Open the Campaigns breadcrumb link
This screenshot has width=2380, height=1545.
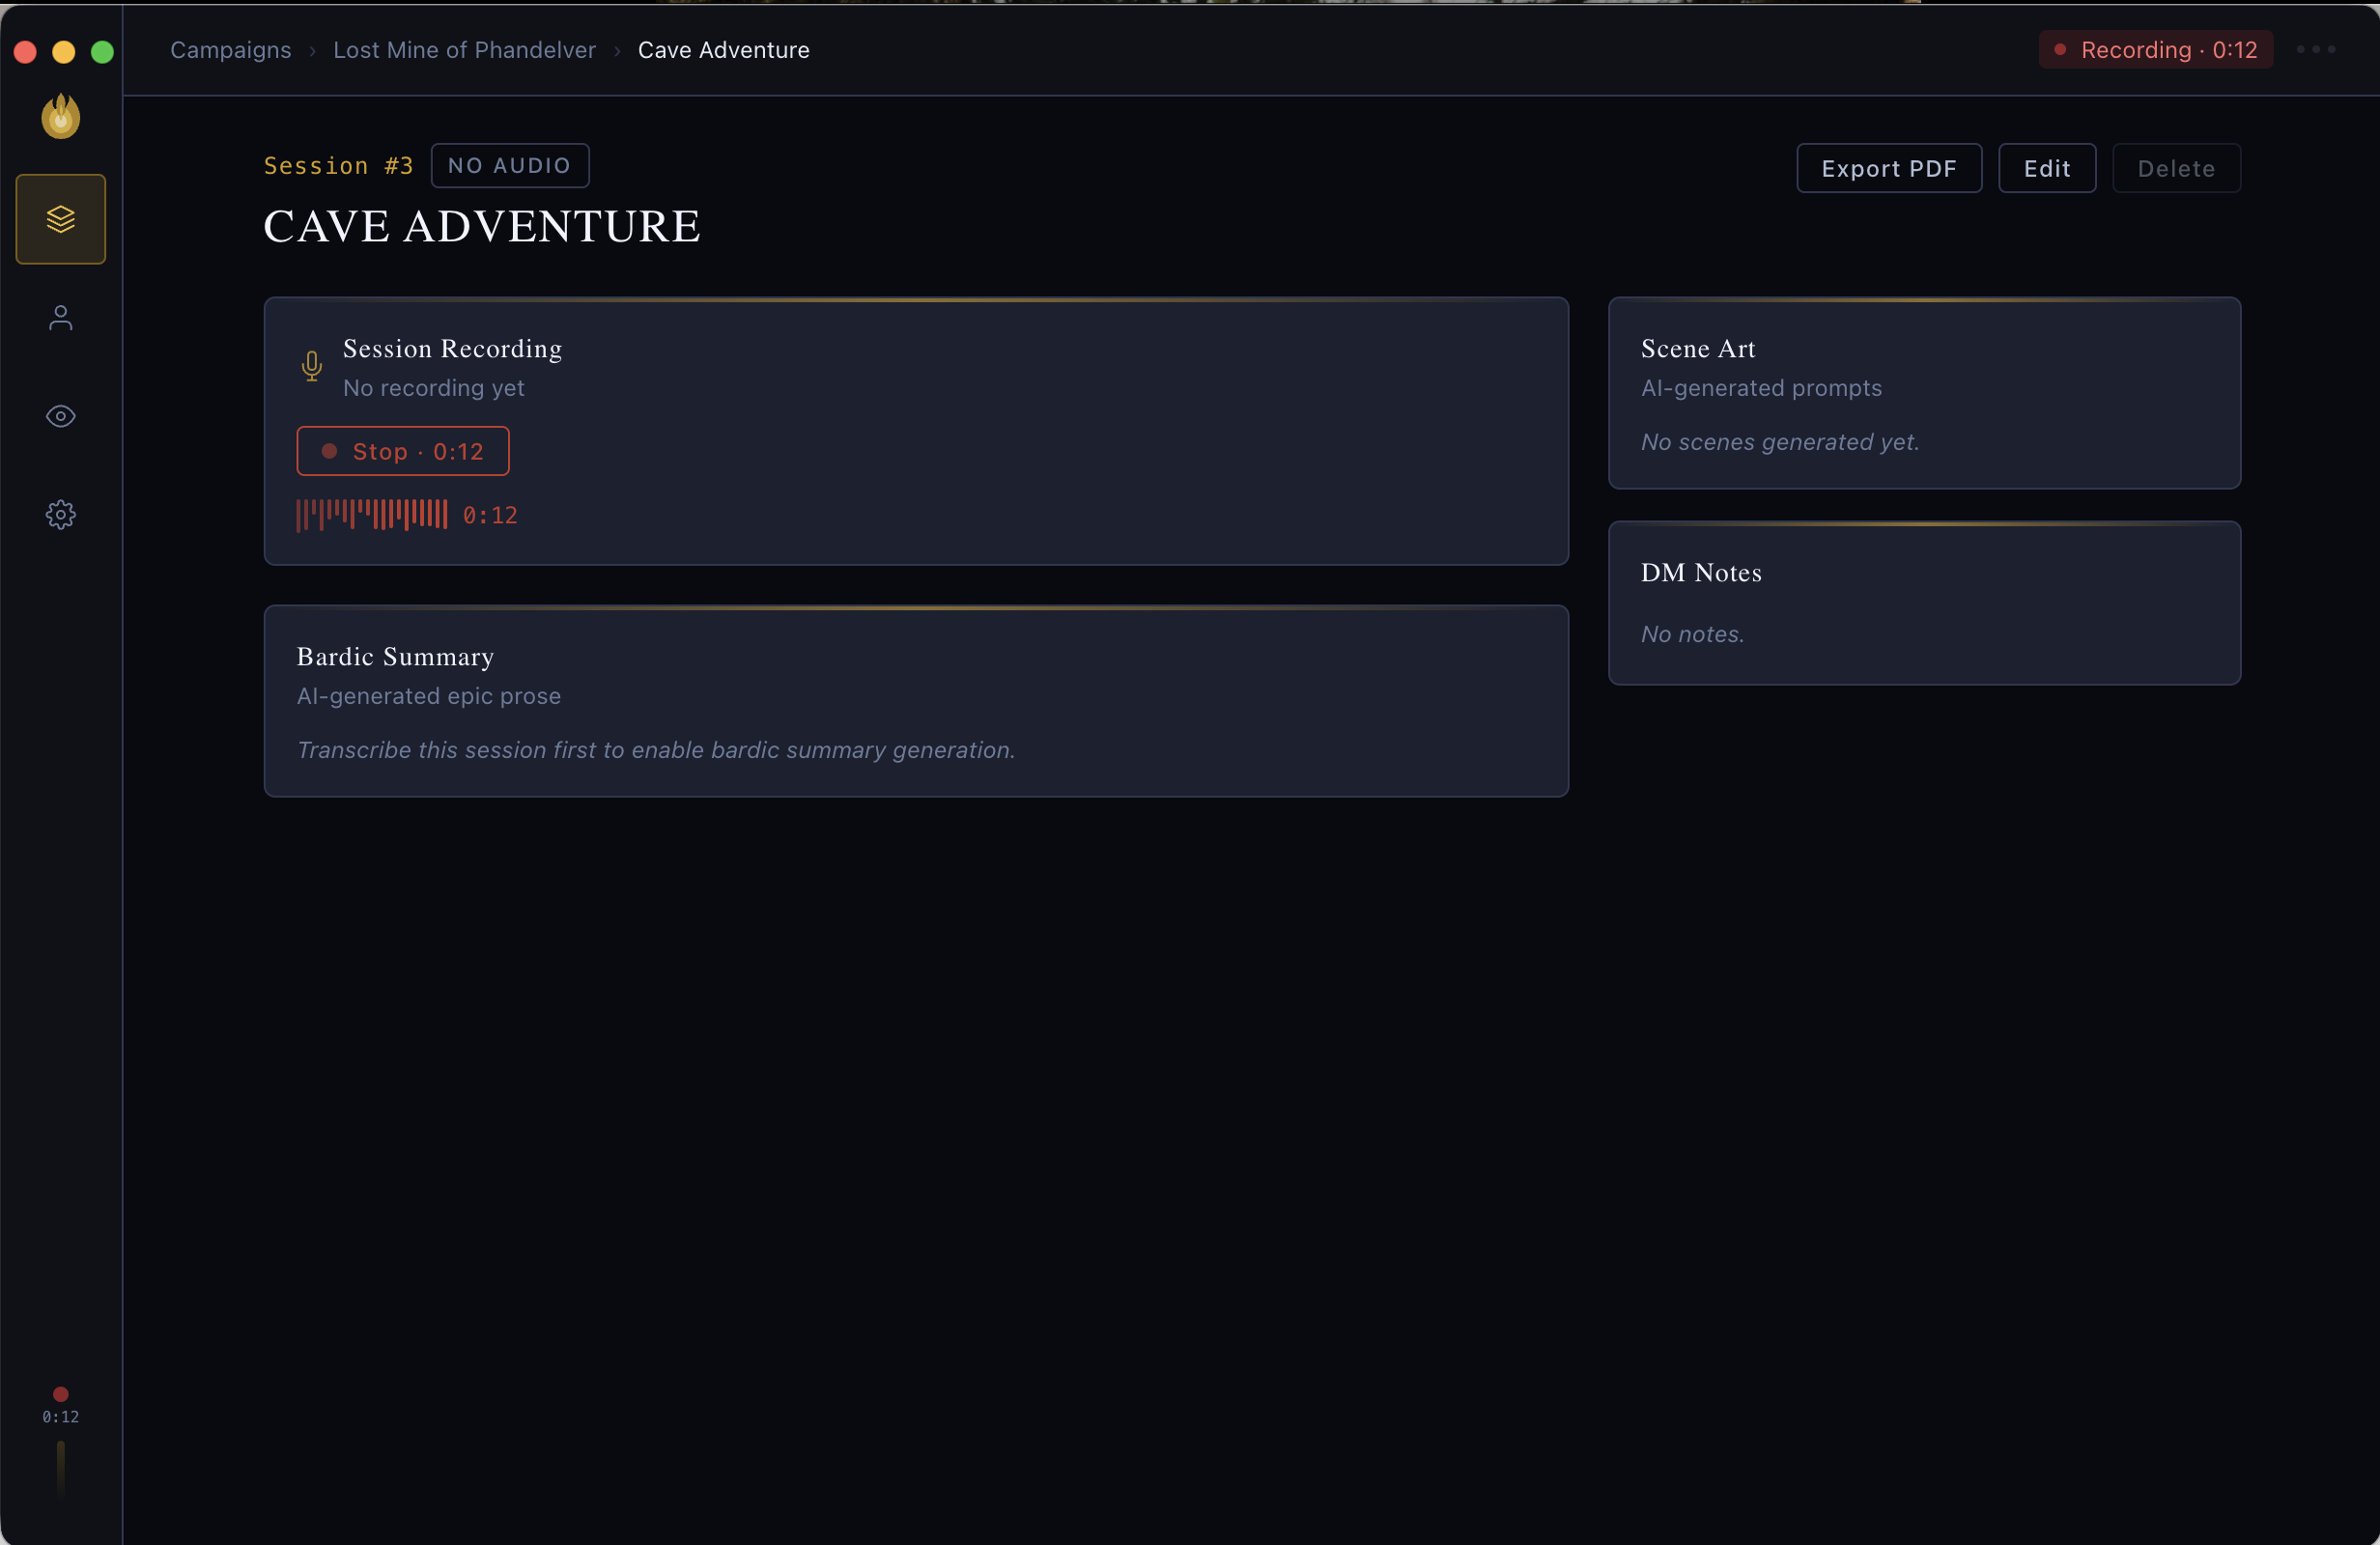point(230,49)
